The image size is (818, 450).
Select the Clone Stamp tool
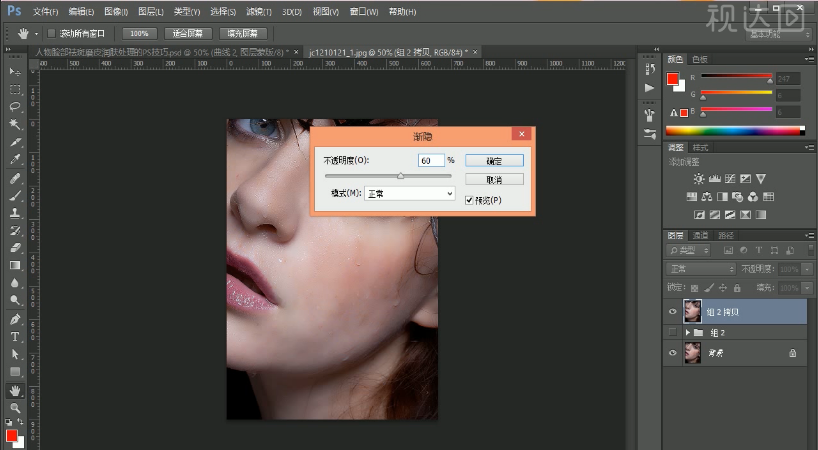click(15, 213)
